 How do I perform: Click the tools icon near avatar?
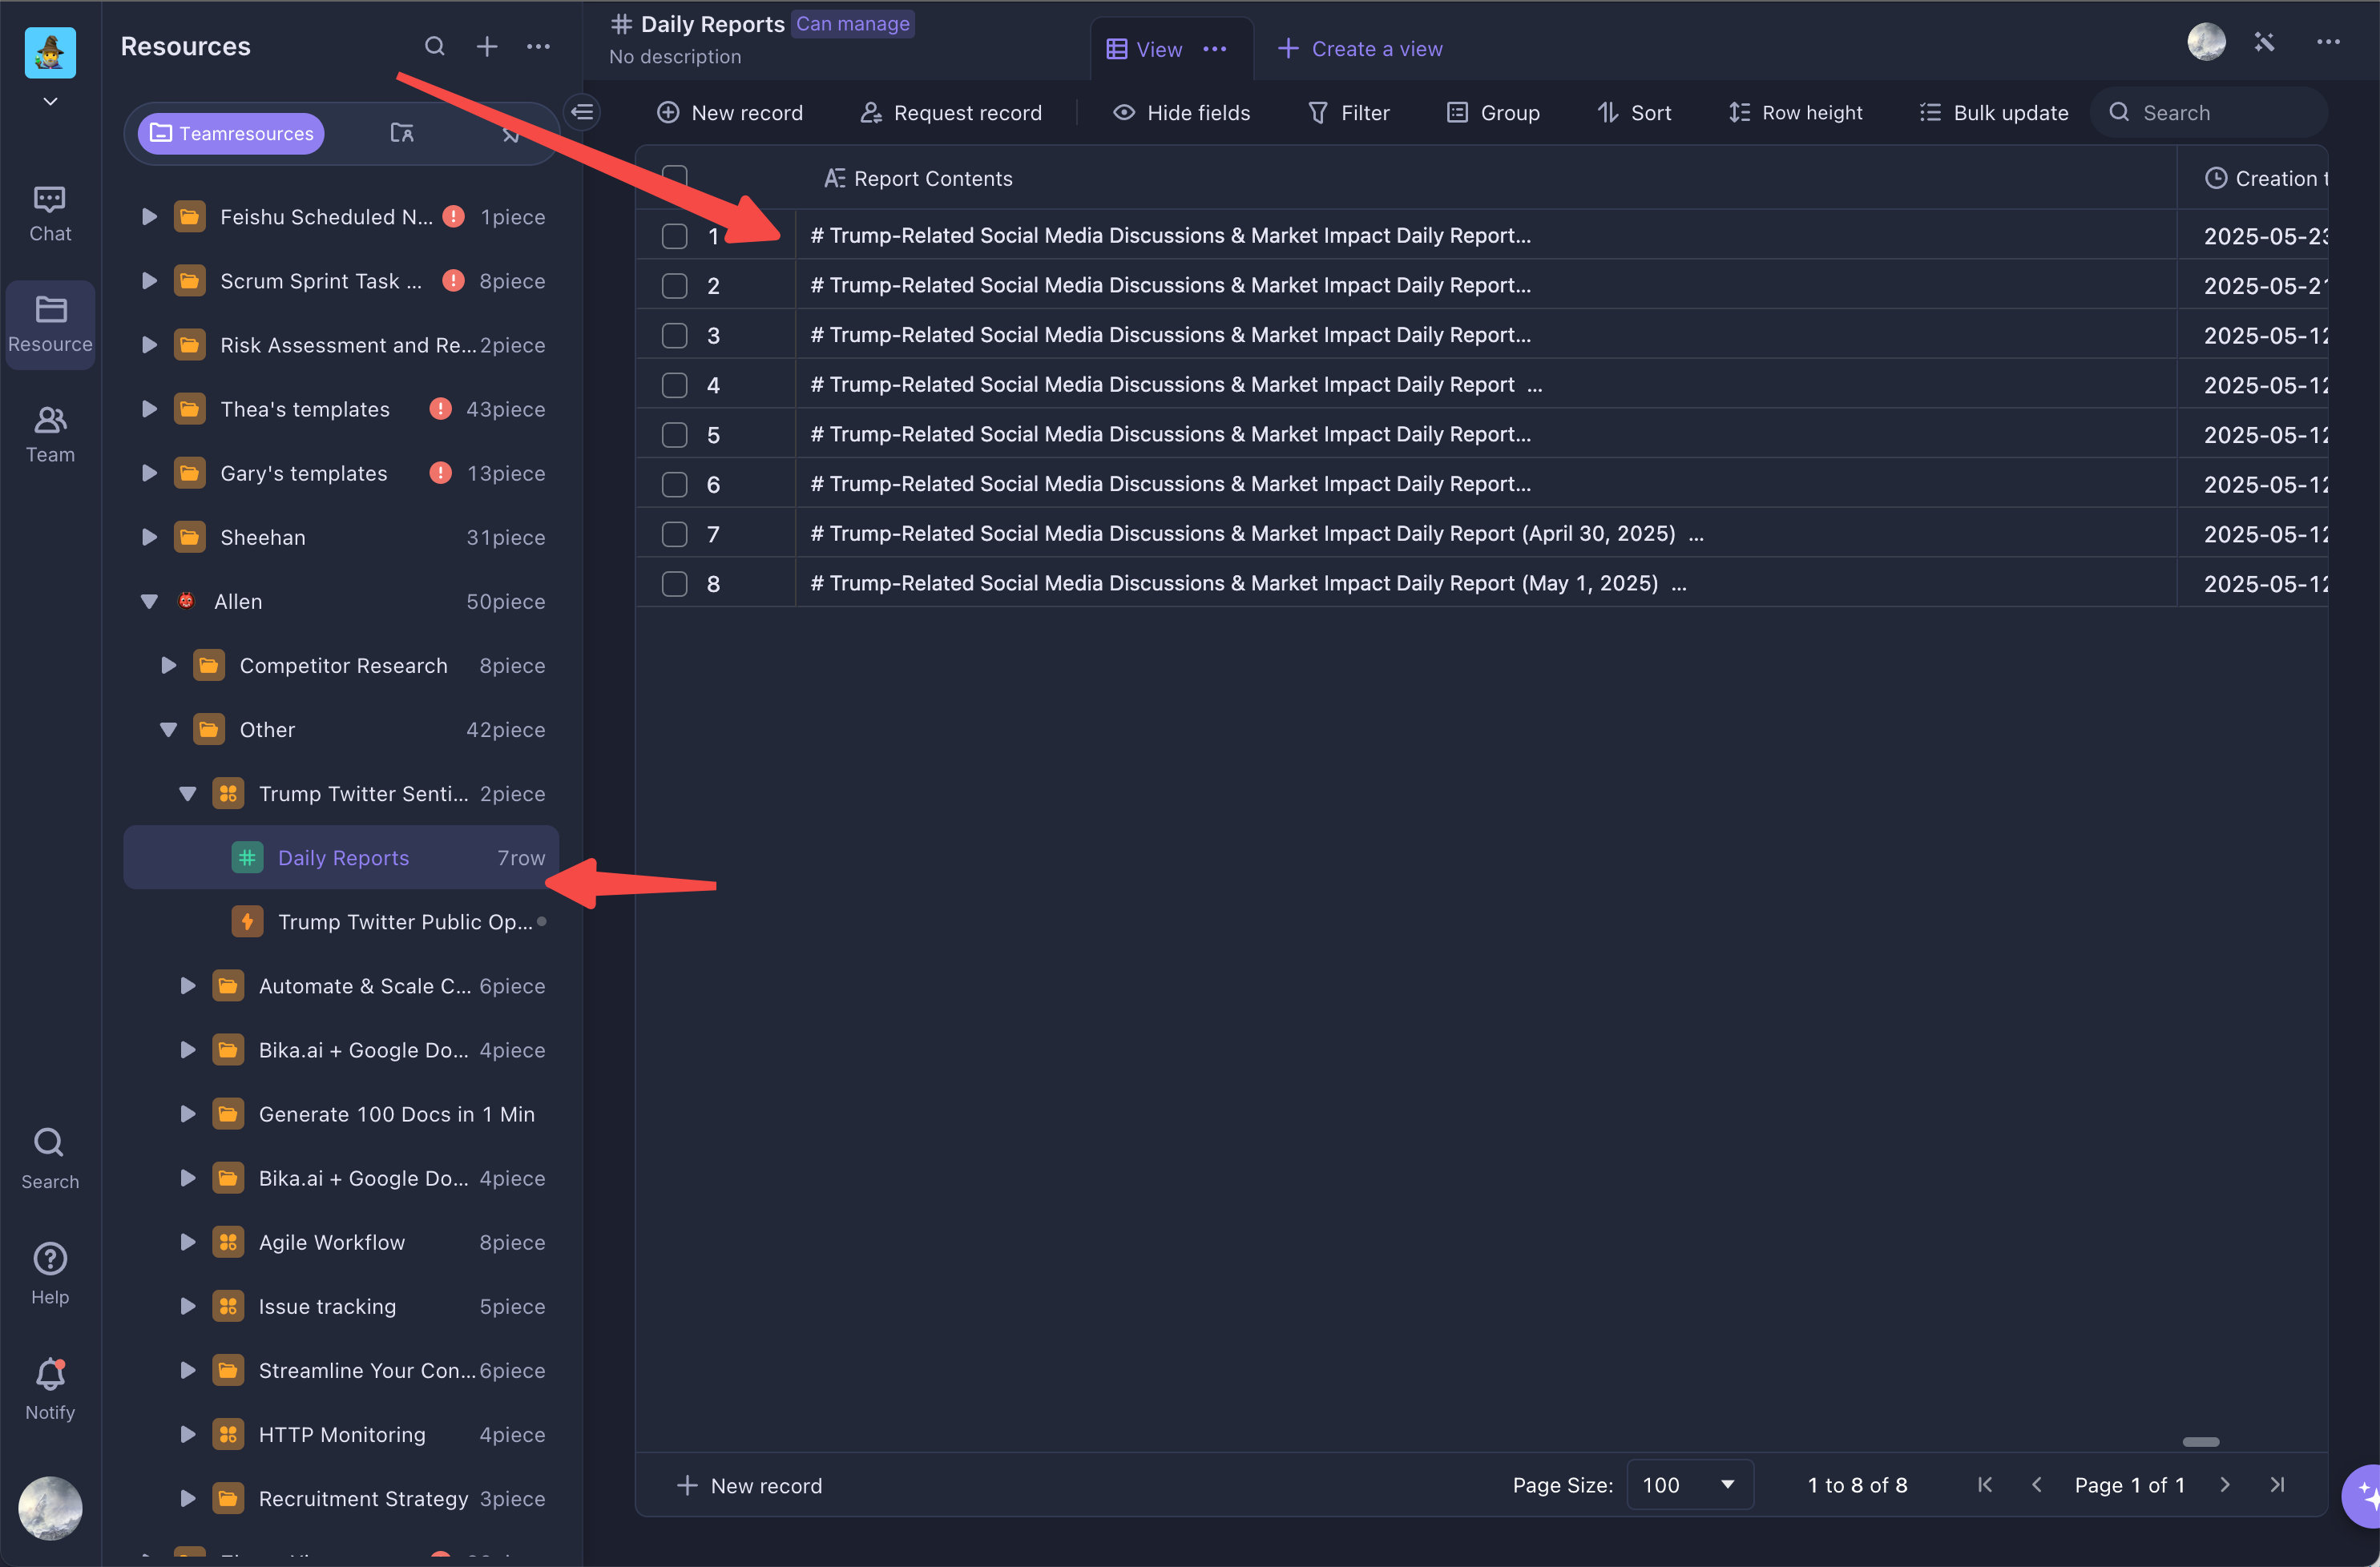point(2264,42)
